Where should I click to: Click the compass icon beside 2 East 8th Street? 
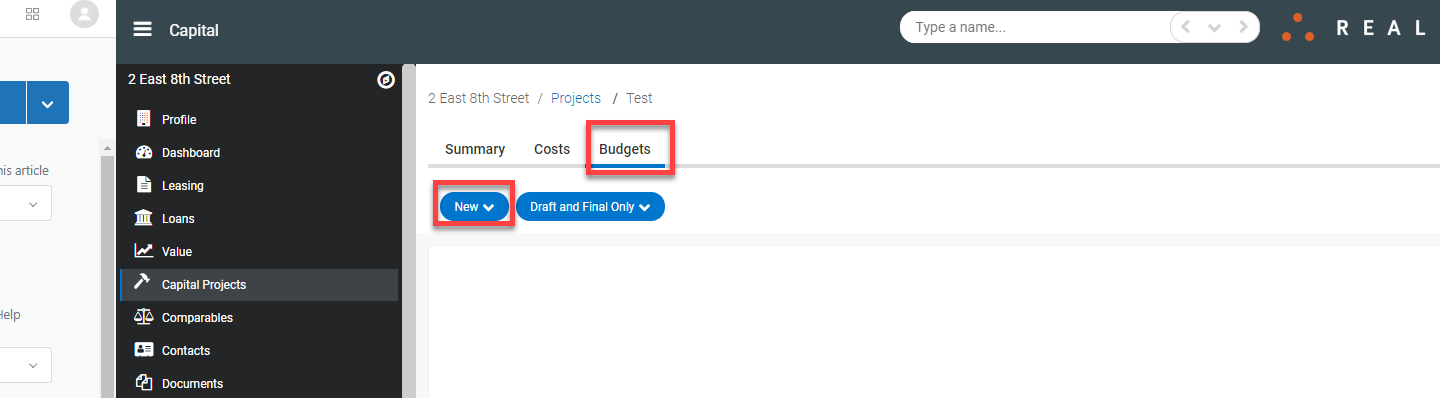point(386,80)
